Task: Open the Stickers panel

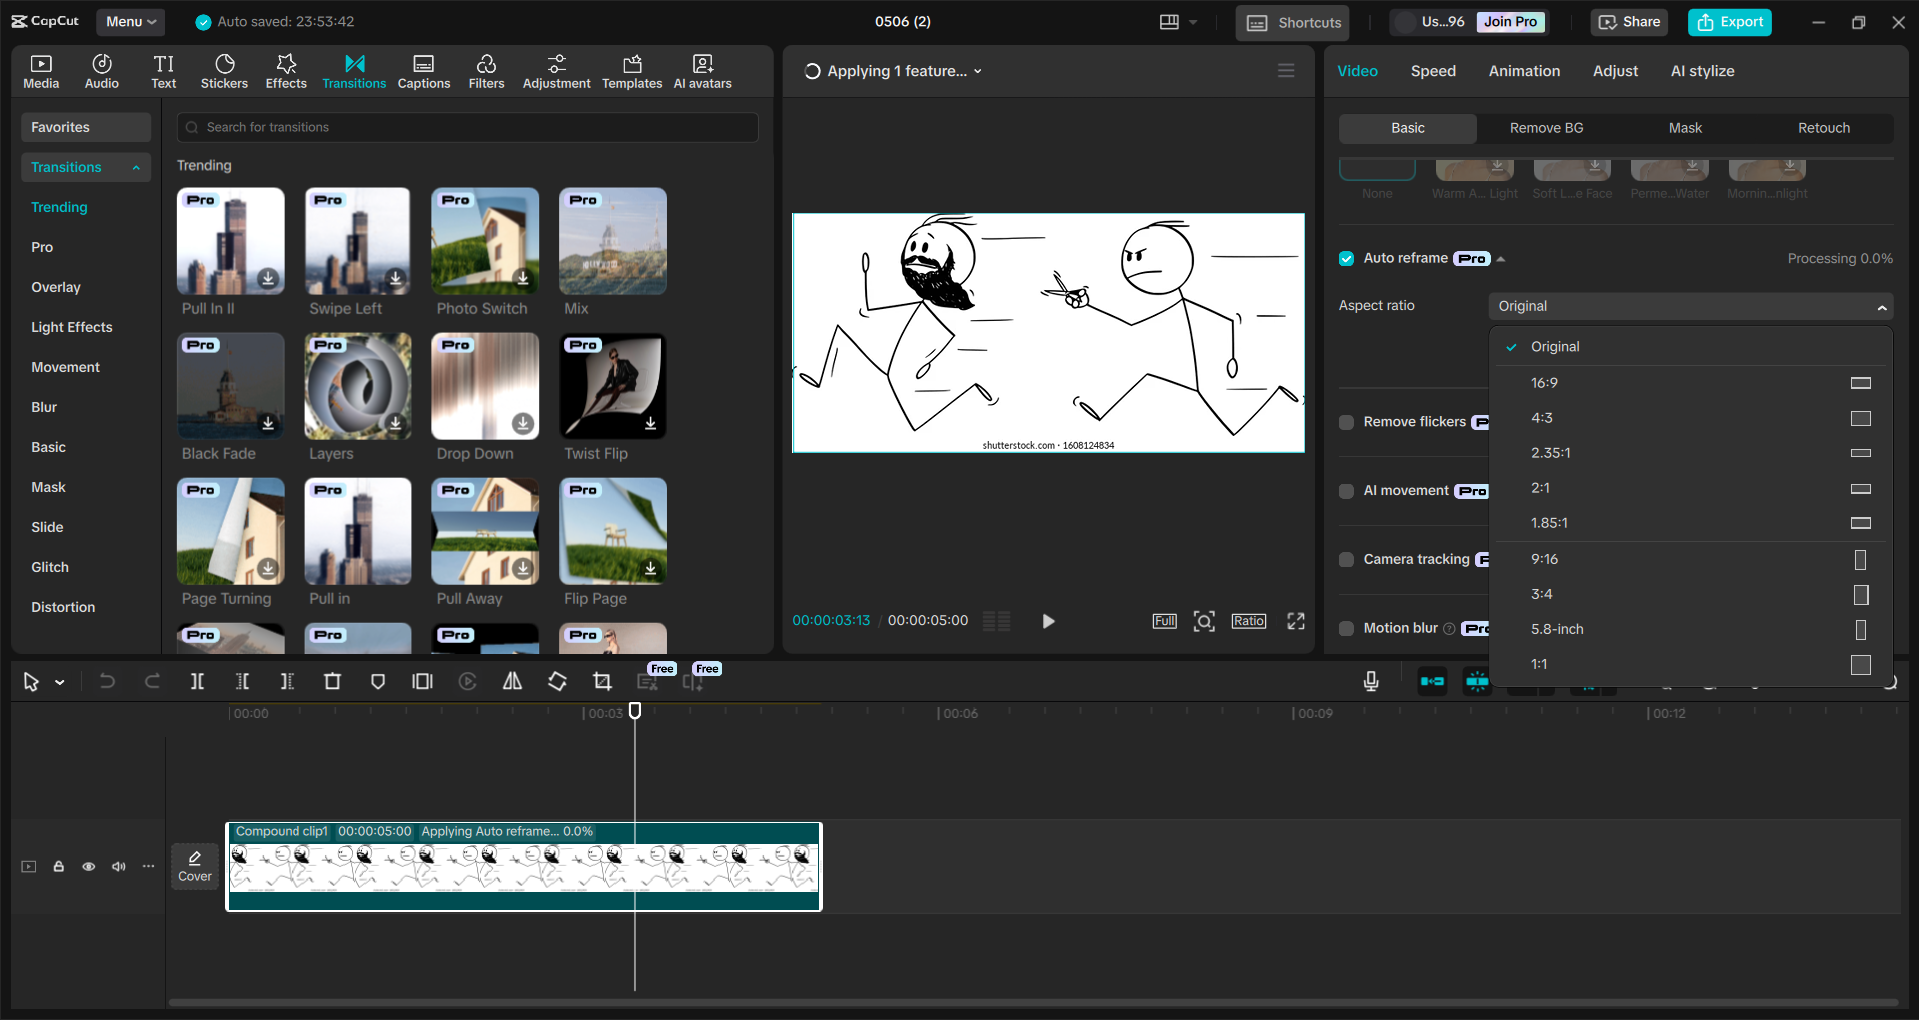Action: click(224, 70)
